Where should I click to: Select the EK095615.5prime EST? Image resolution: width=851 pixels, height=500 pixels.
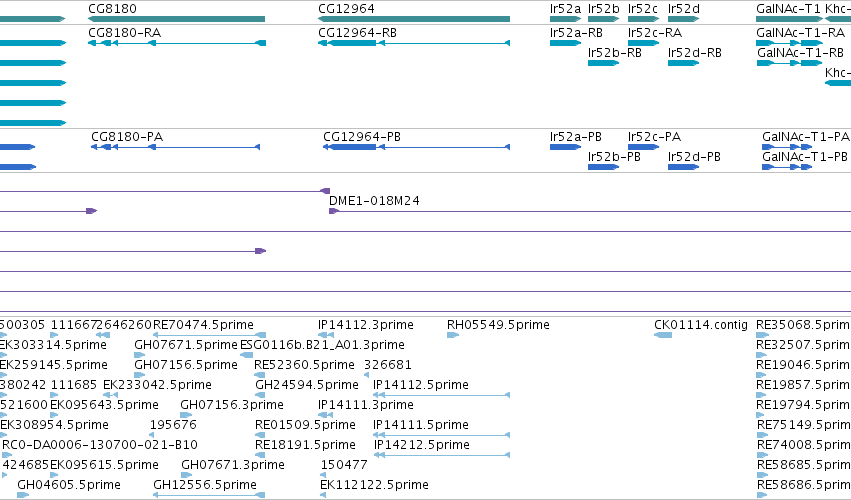54,476
